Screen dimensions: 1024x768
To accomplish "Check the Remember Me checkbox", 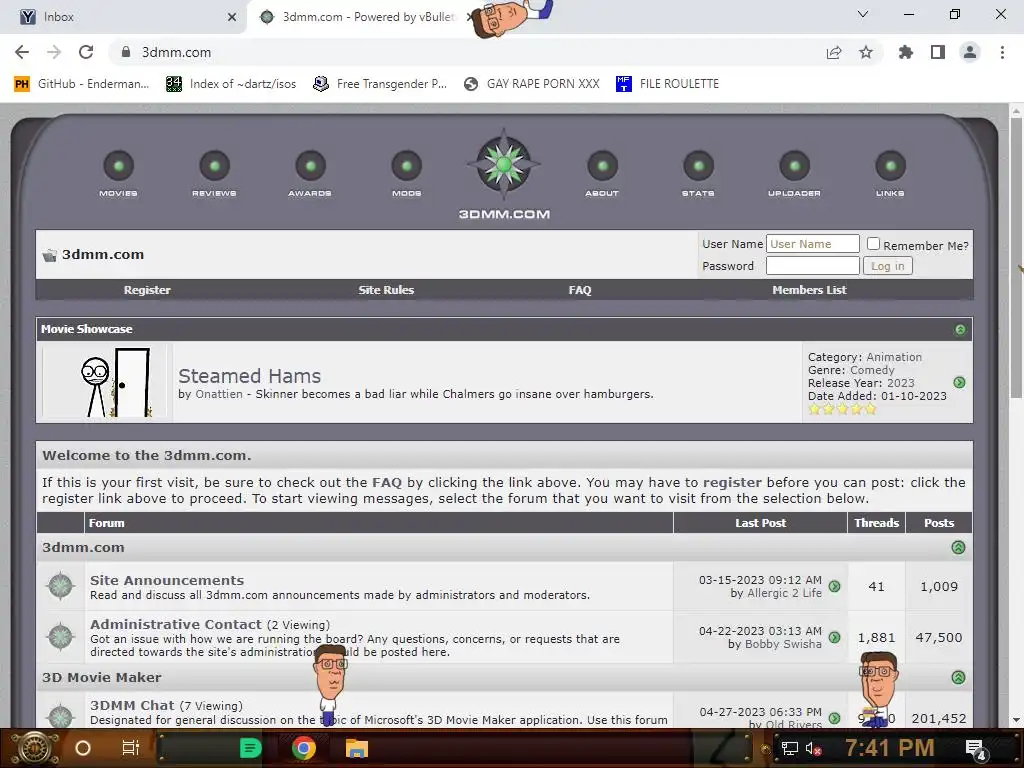I will click(873, 244).
